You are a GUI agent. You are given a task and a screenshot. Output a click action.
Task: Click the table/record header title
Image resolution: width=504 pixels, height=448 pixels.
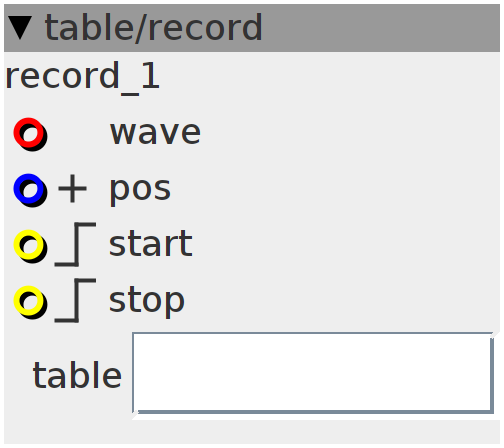154,28
